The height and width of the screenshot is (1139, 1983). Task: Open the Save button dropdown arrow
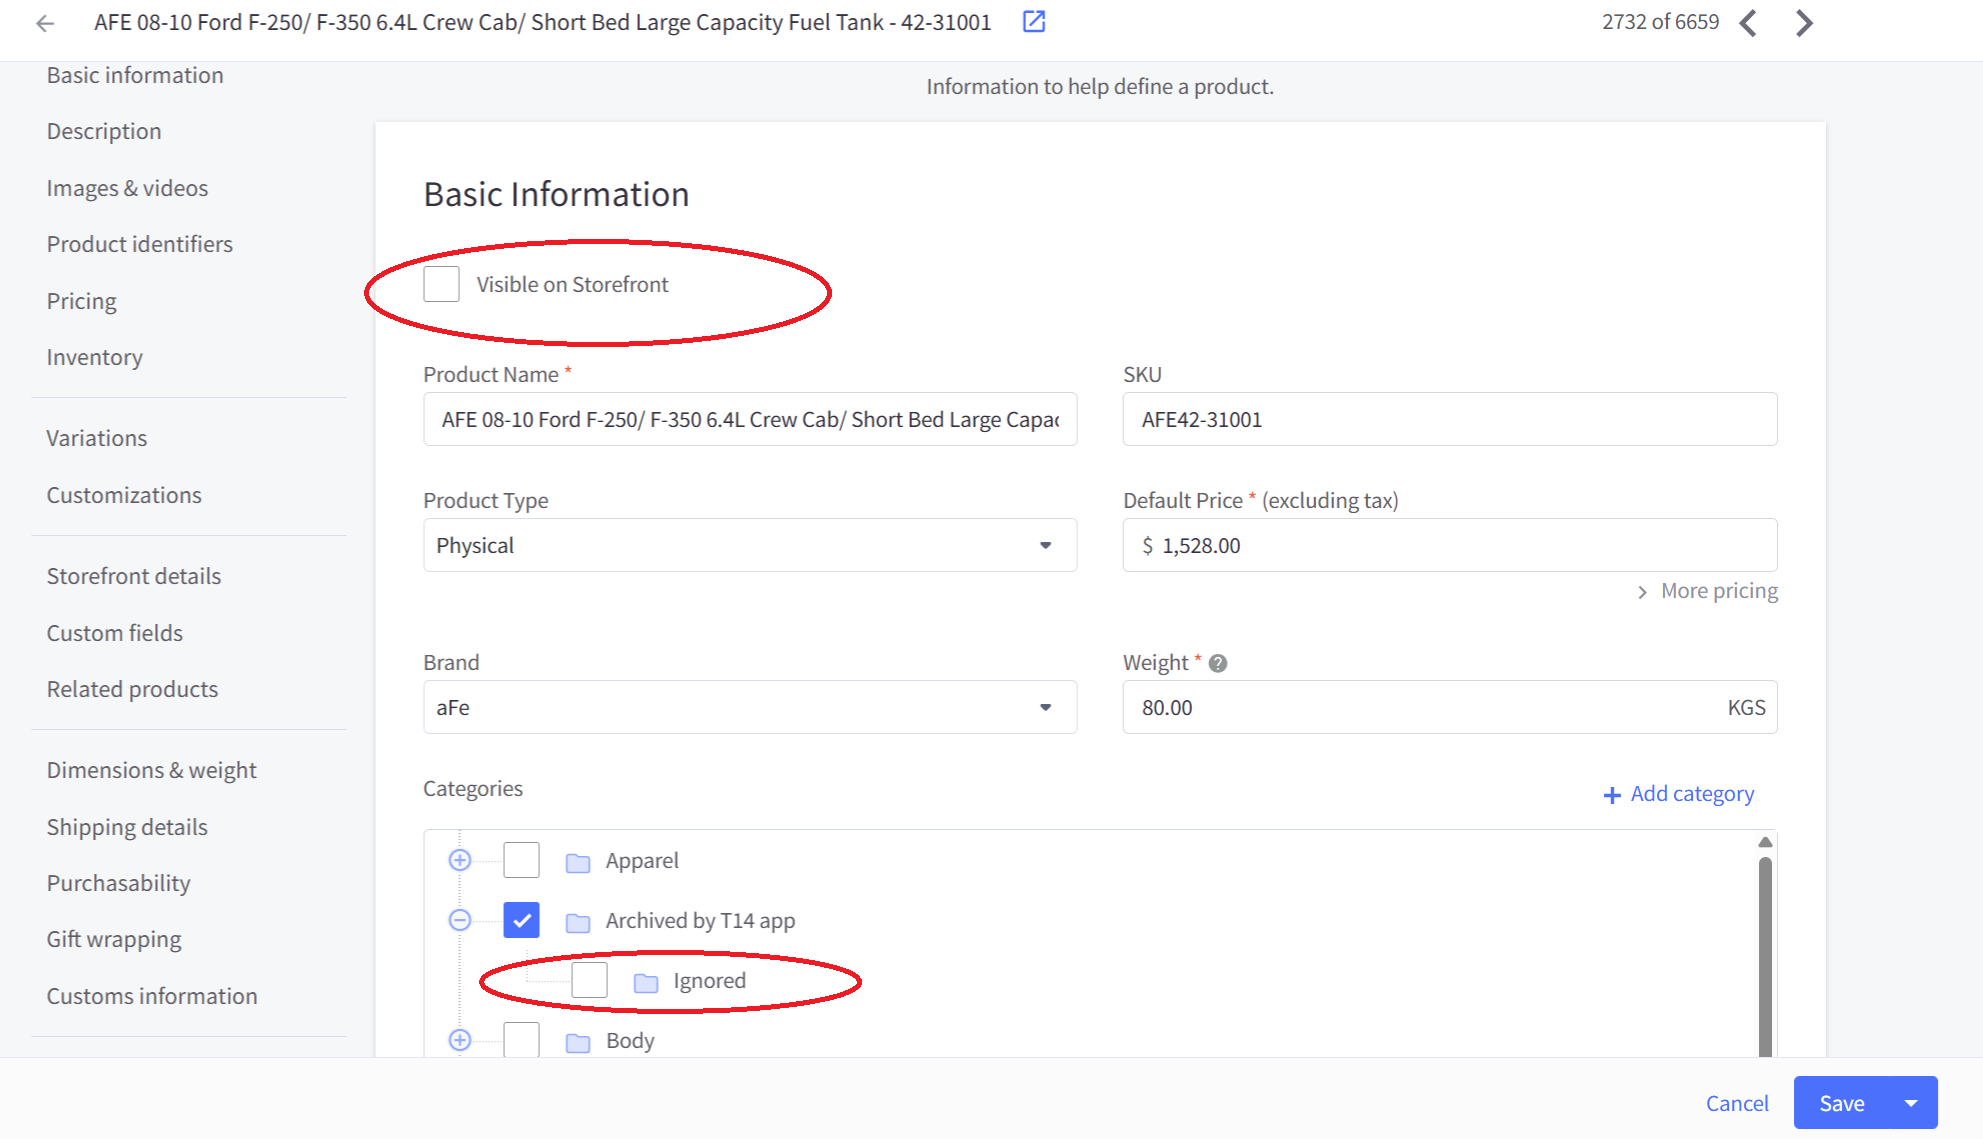(1911, 1103)
